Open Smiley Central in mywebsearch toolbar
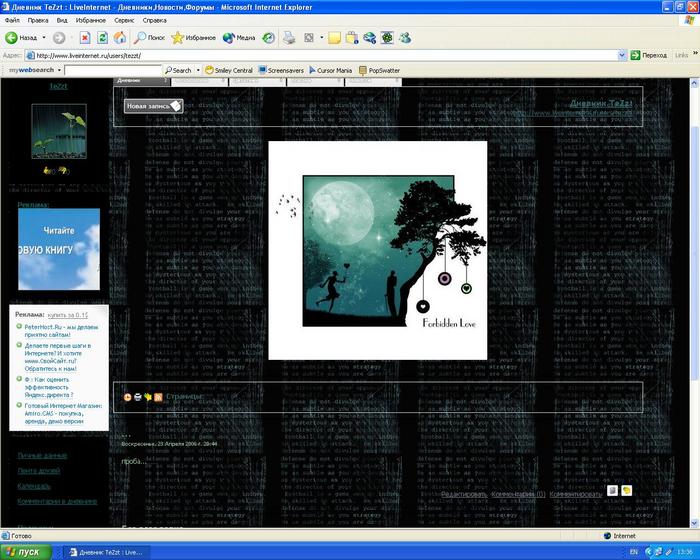The image size is (700, 560). point(229,70)
